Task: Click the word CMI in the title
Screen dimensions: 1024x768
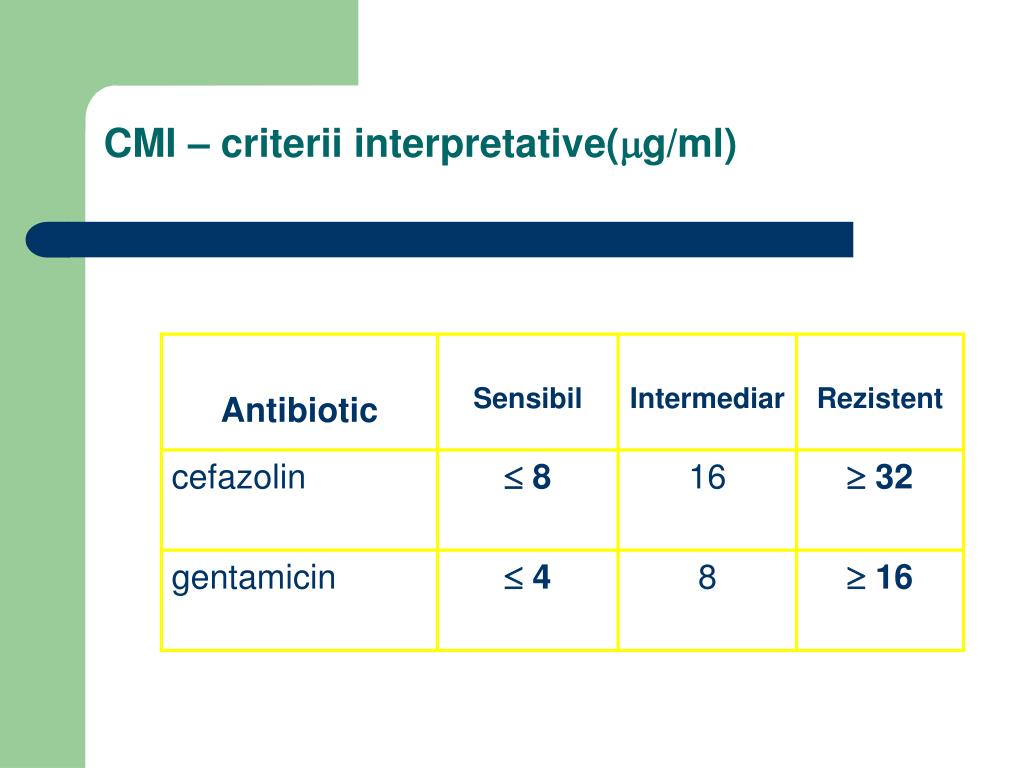Action: pos(140,143)
